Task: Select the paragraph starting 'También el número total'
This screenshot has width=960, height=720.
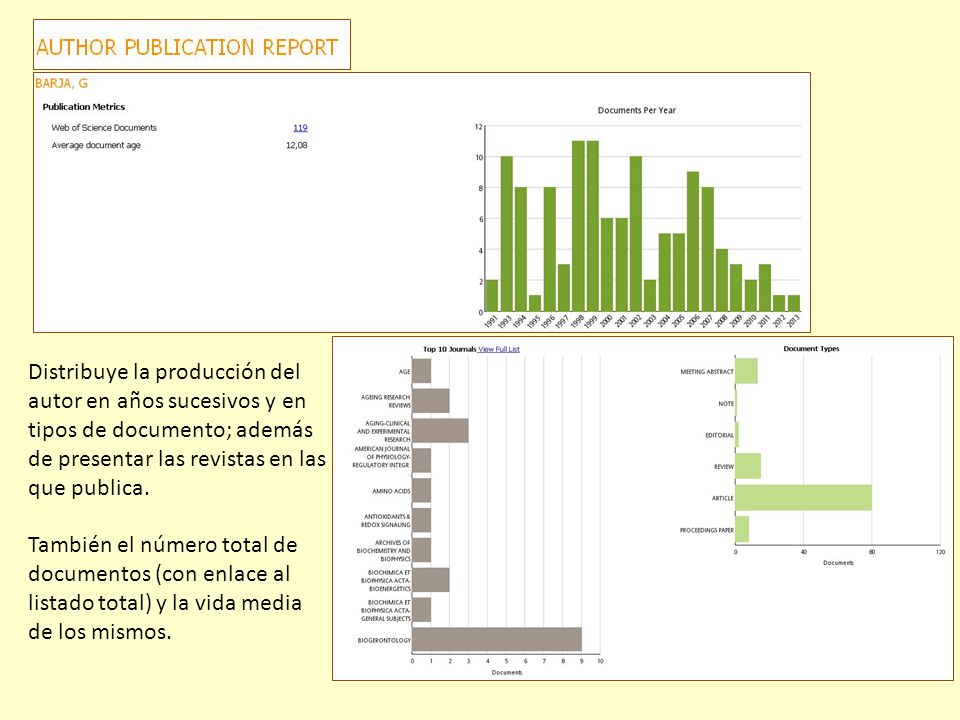Action: 165,588
